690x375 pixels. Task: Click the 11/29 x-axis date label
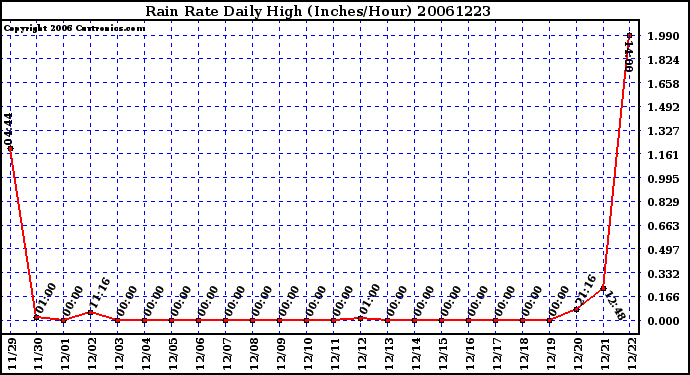(12, 354)
